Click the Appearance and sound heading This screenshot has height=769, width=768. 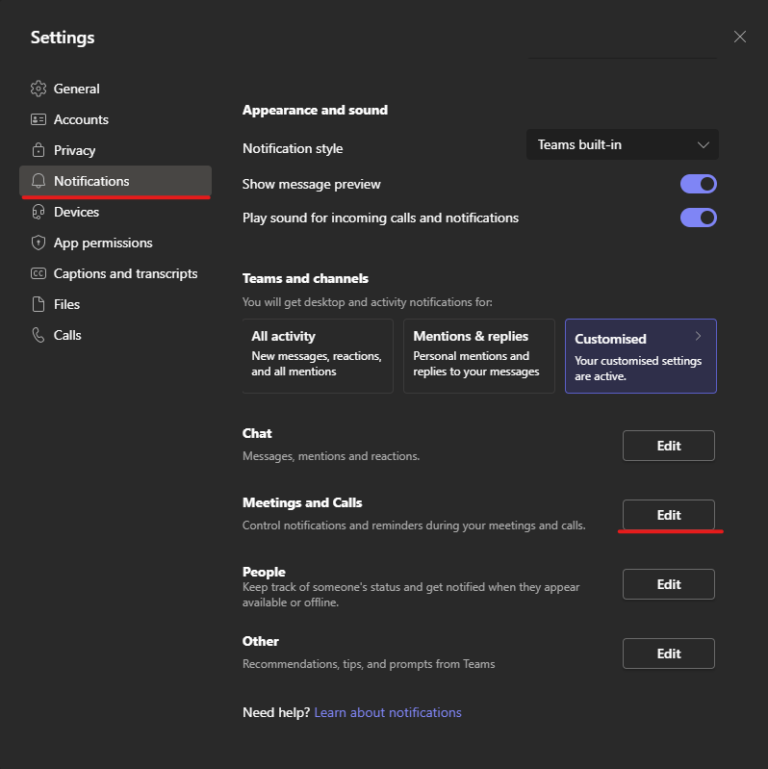[315, 110]
